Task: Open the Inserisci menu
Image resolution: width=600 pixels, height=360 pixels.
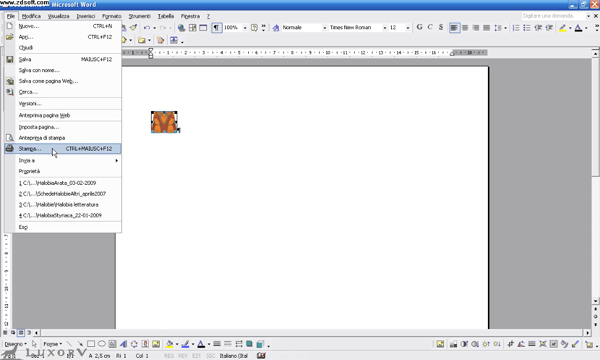Action: [x=86, y=16]
